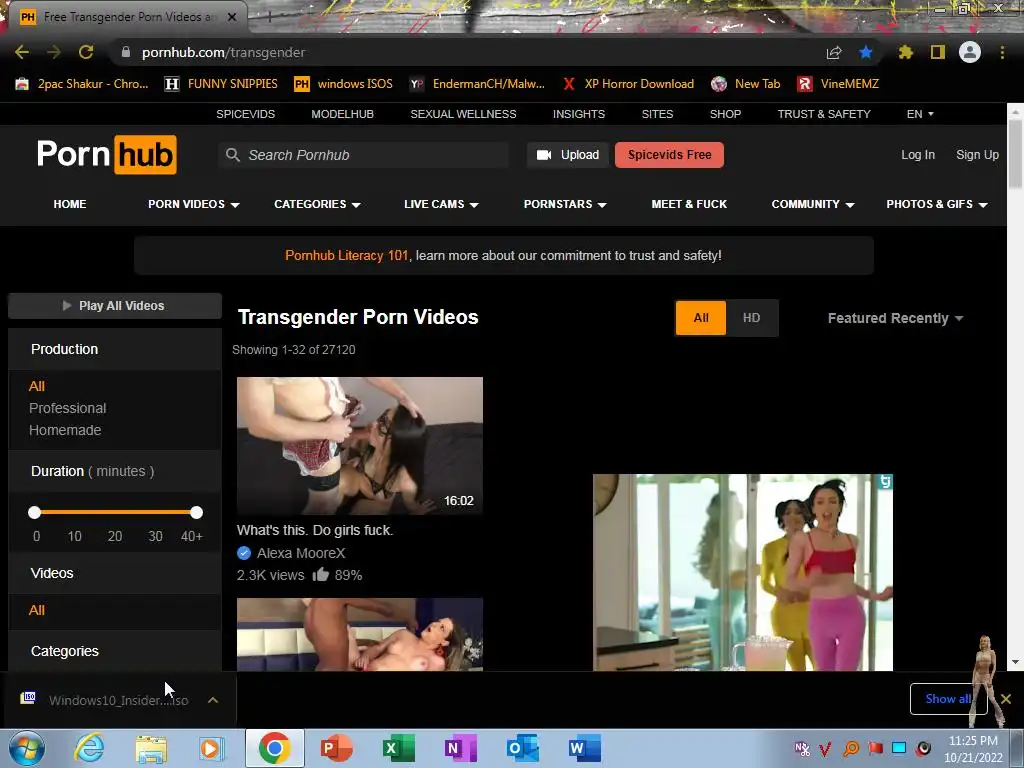
Task: Go to the HOME nav item
Action: pos(70,204)
